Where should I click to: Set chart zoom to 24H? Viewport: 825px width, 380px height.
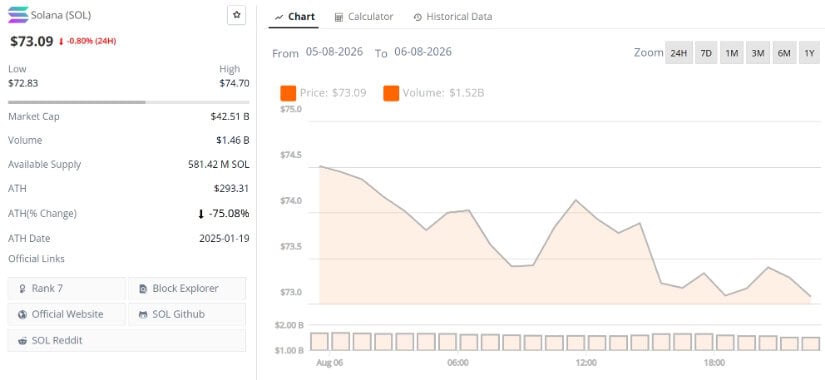[x=679, y=53]
